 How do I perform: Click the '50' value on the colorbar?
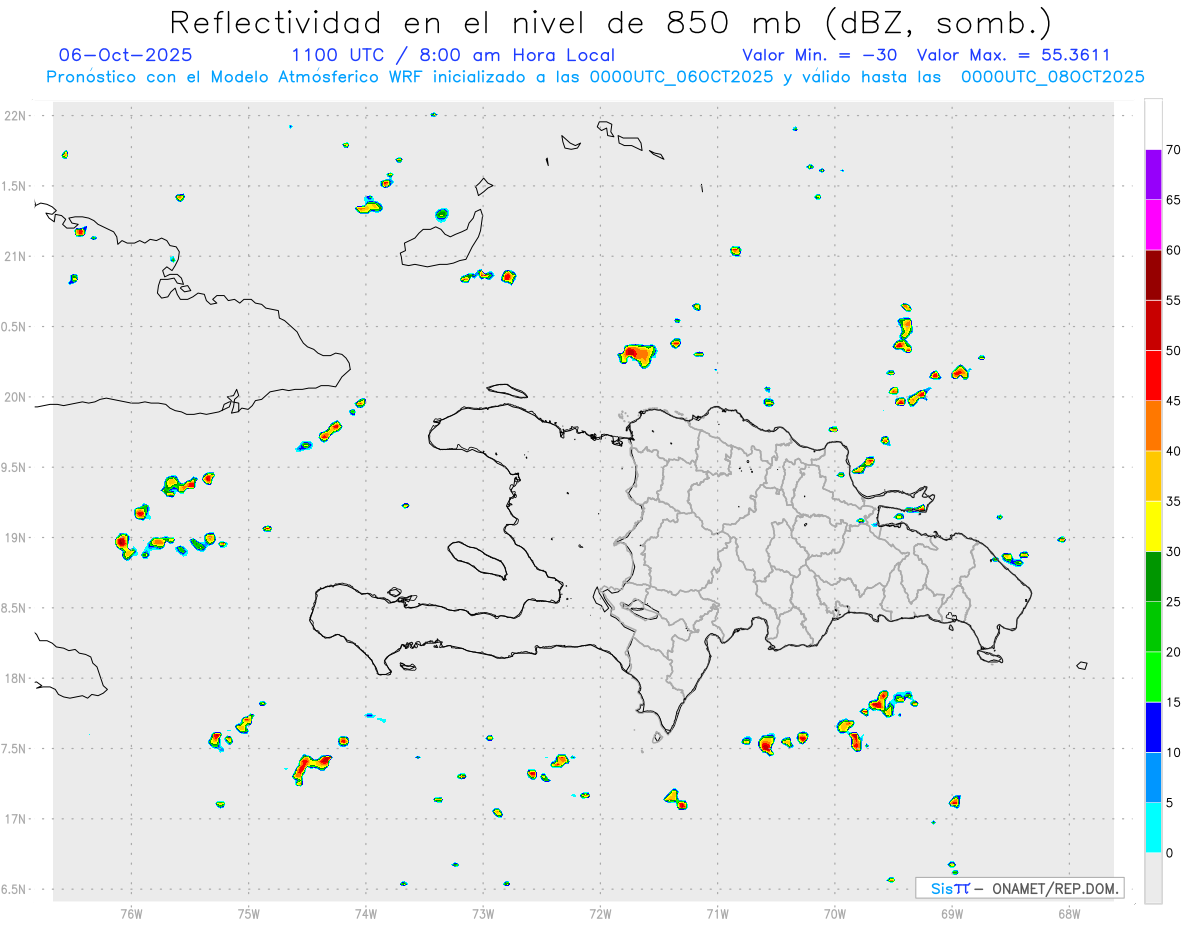[x=1173, y=351]
